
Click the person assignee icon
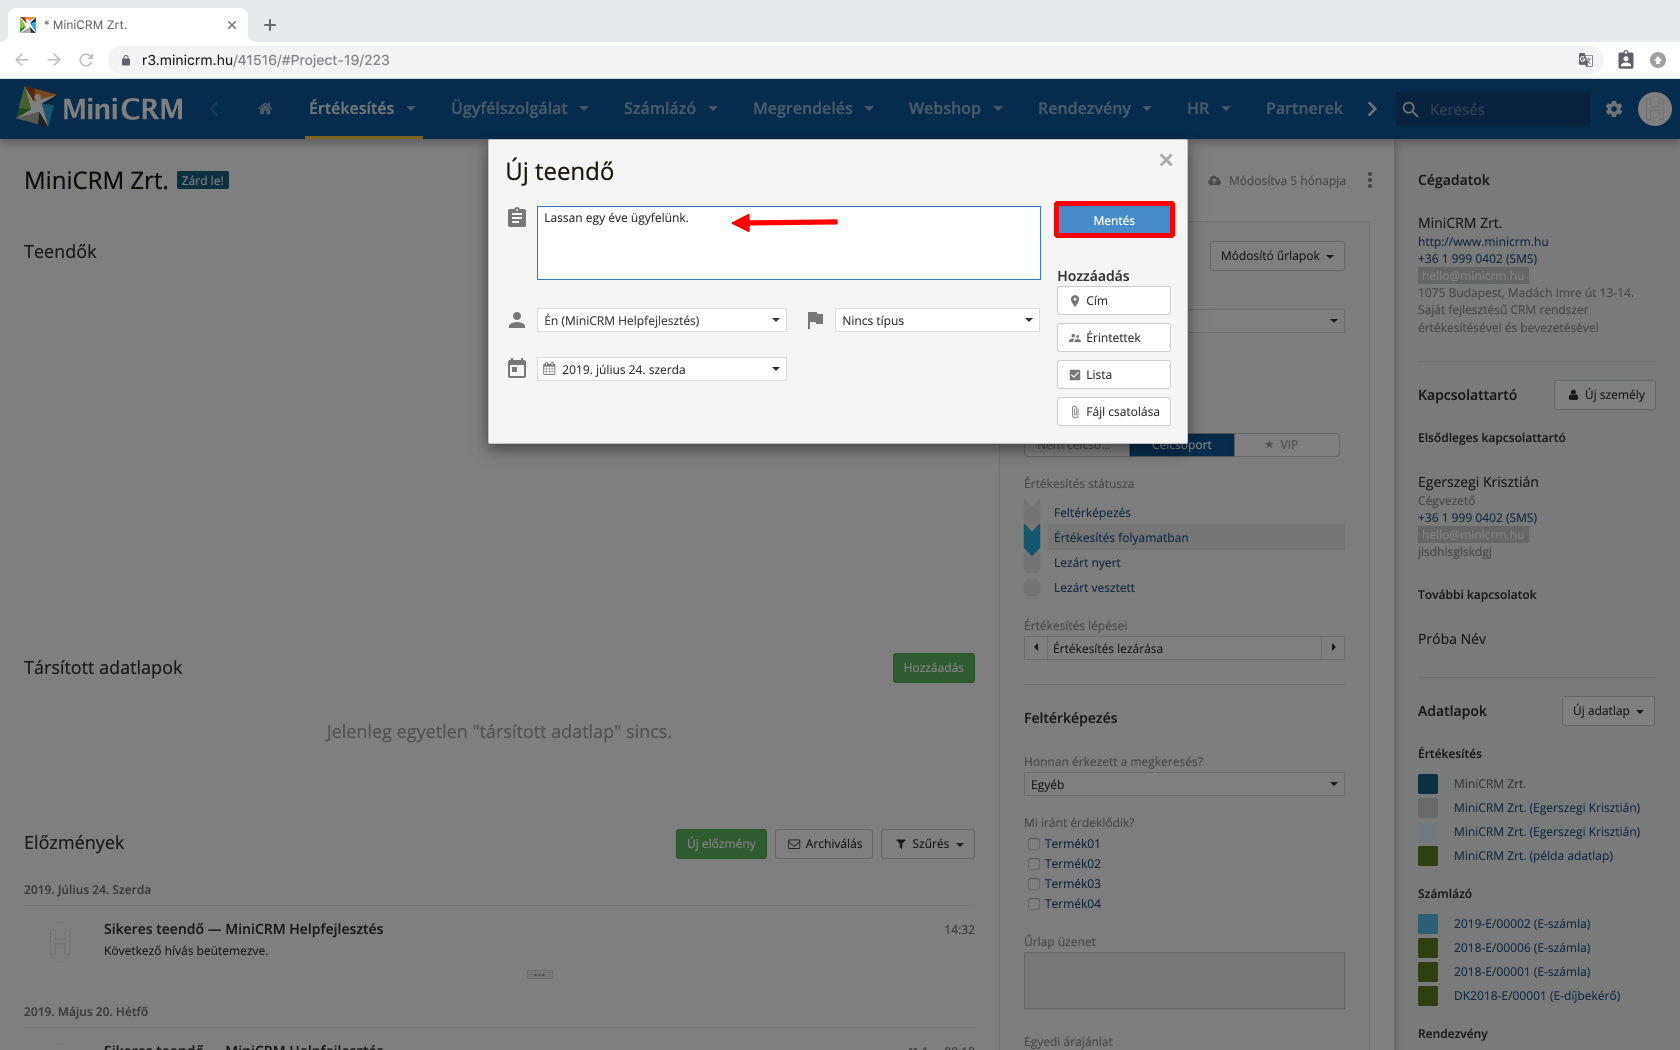(517, 320)
